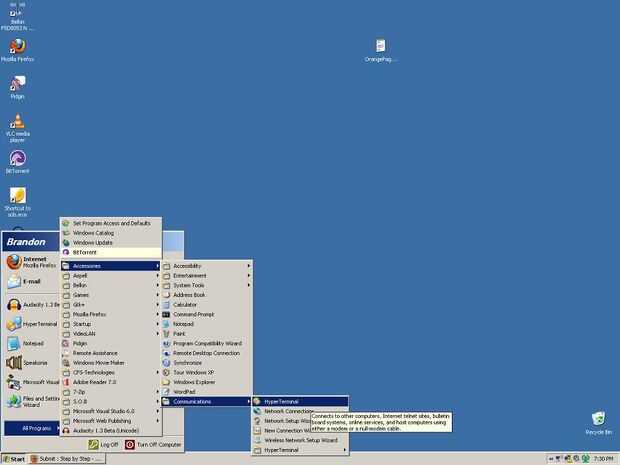The height and width of the screenshot is (465, 620).
Task: Open Address Book in Accessories
Action: tap(207, 295)
